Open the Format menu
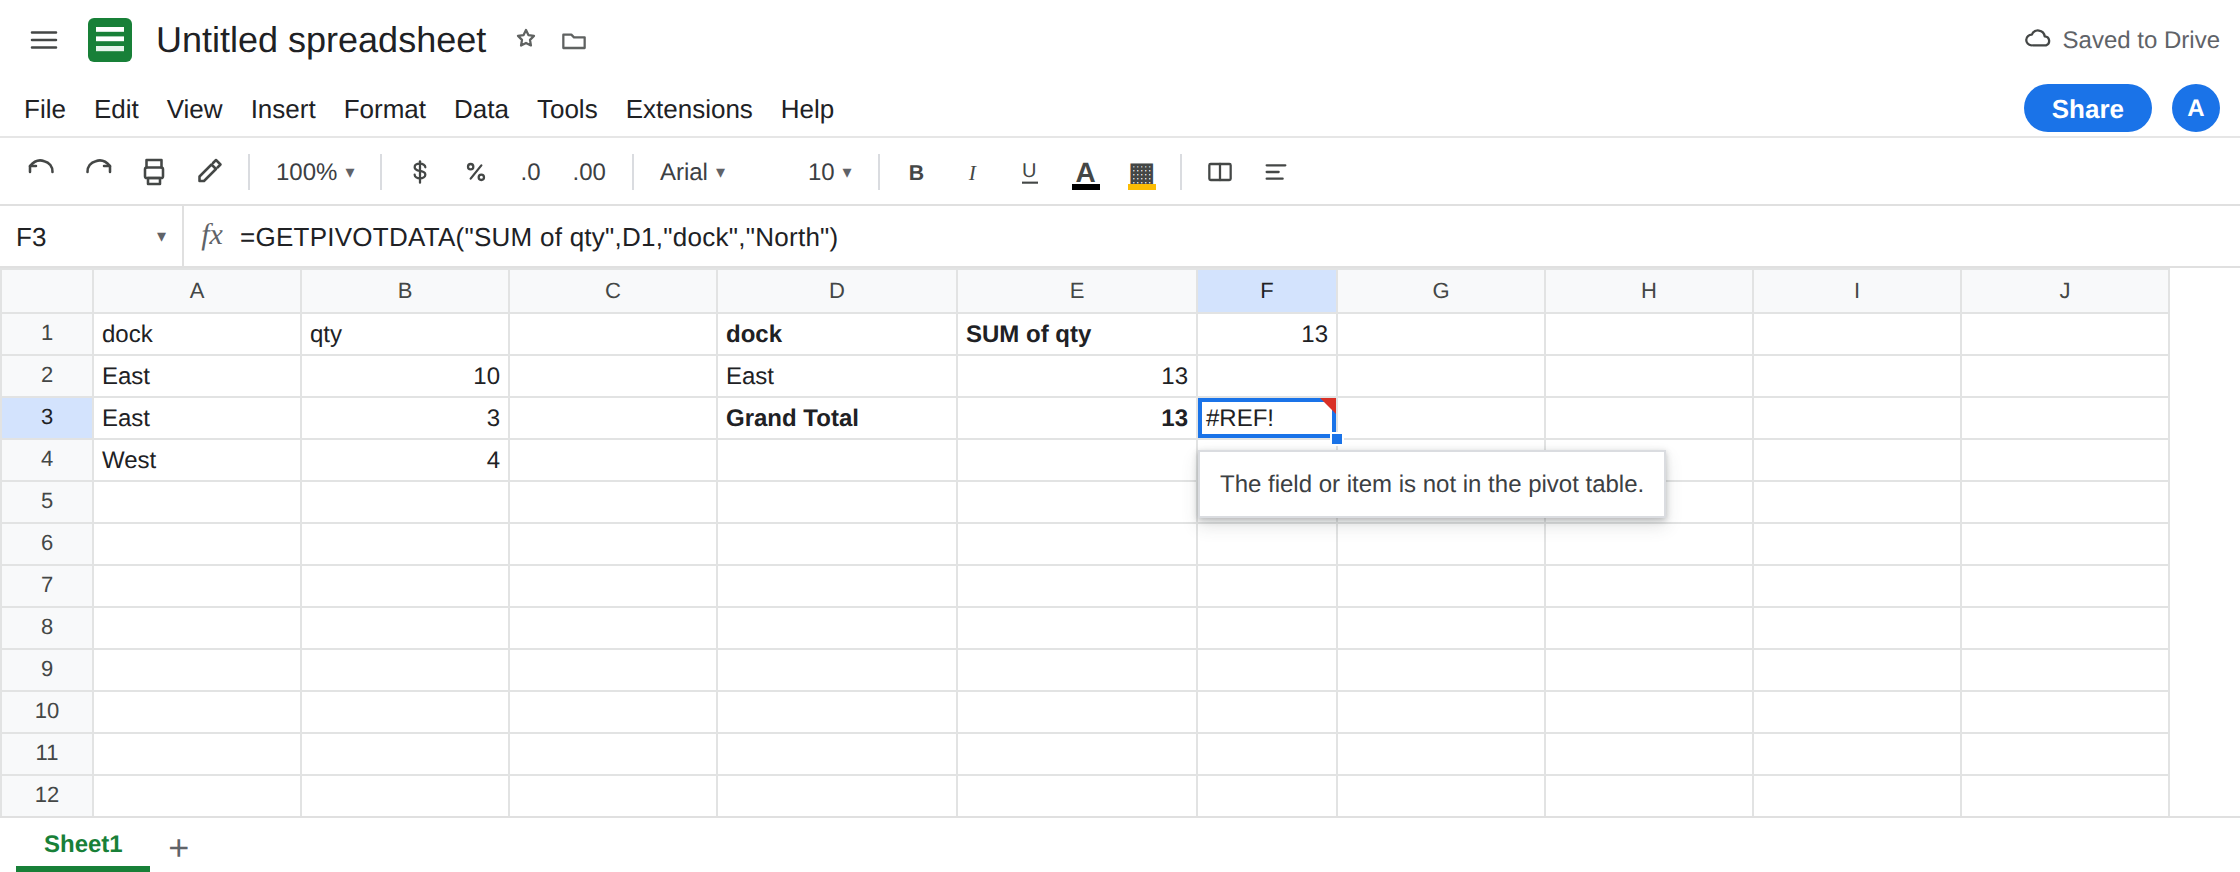Viewport: 2240px width, 872px height. (385, 109)
